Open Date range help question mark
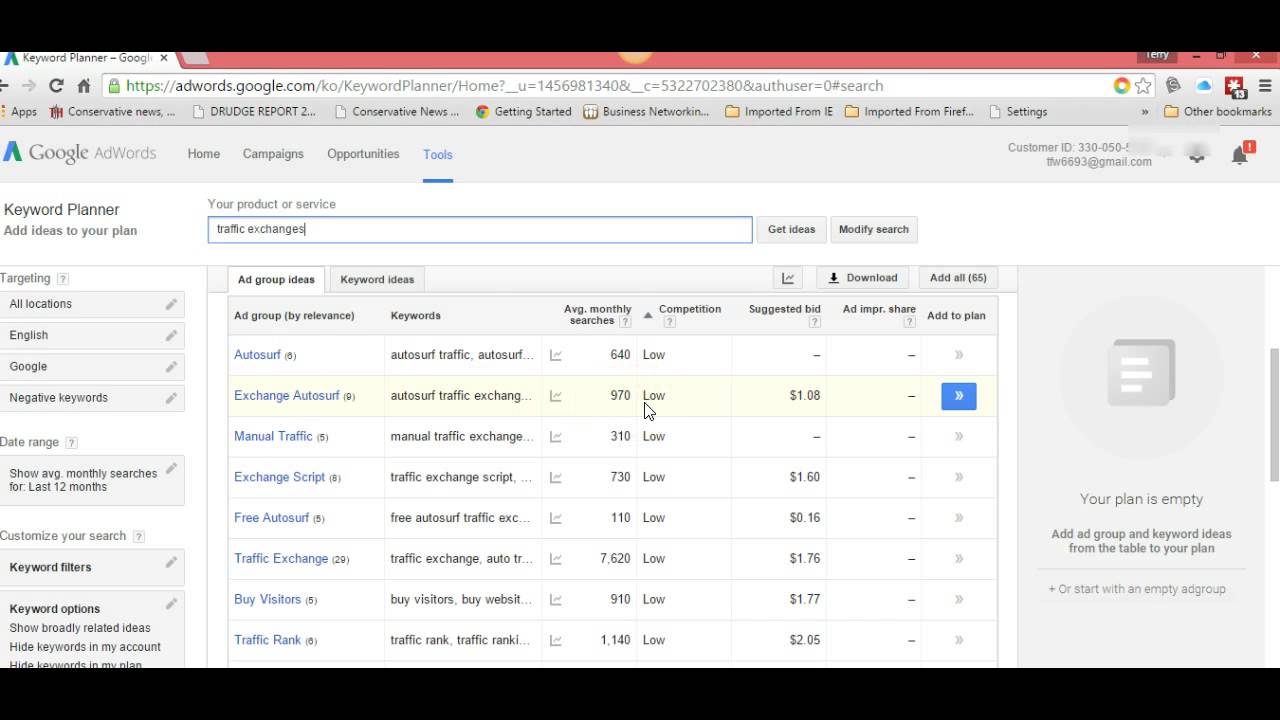The width and height of the screenshot is (1280, 720). click(71, 443)
